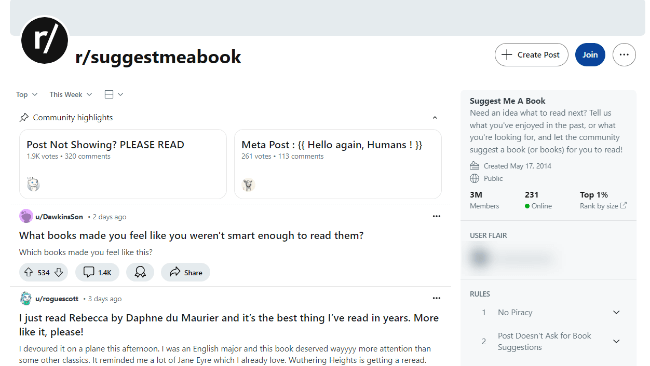Click the u/DawkinsSon user avatar
650x366 pixels.
coord(26,216)
